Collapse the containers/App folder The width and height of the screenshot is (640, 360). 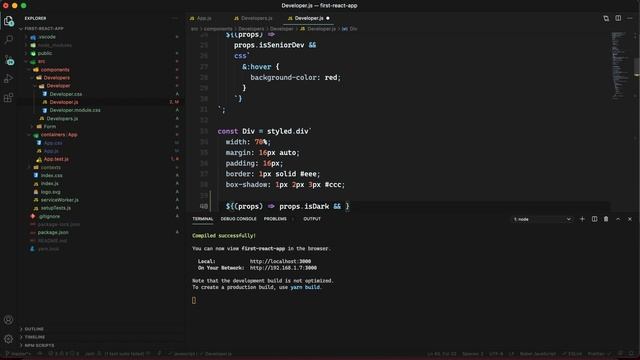[x=59, y=135]
